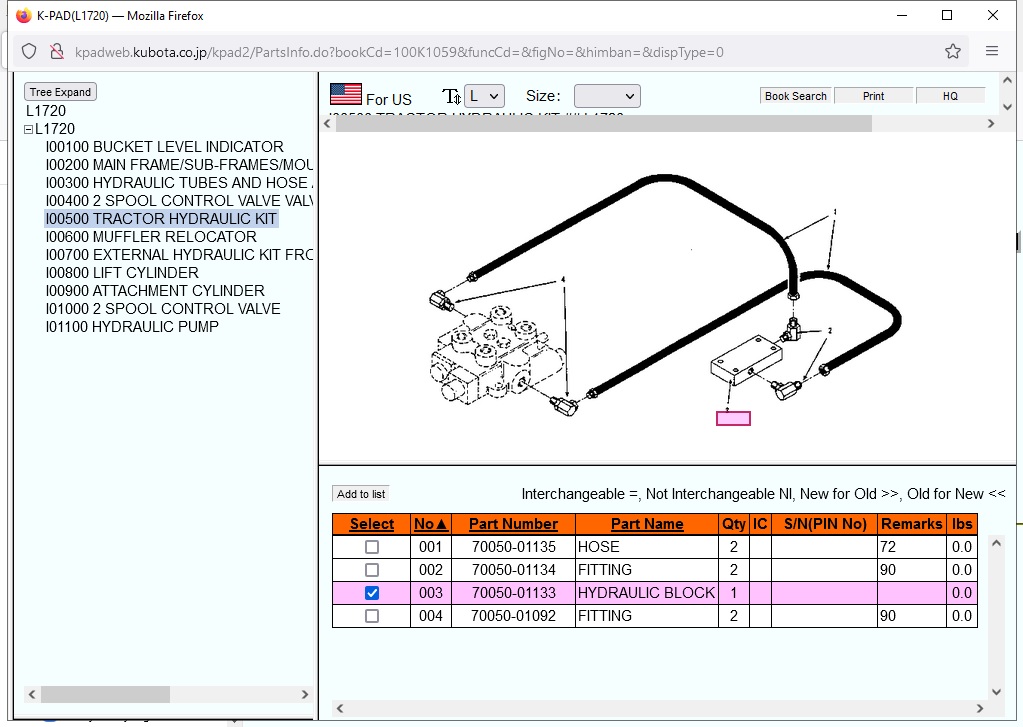
Task: Click the header frame scroll down arrow
Action: pos(1007,107)
